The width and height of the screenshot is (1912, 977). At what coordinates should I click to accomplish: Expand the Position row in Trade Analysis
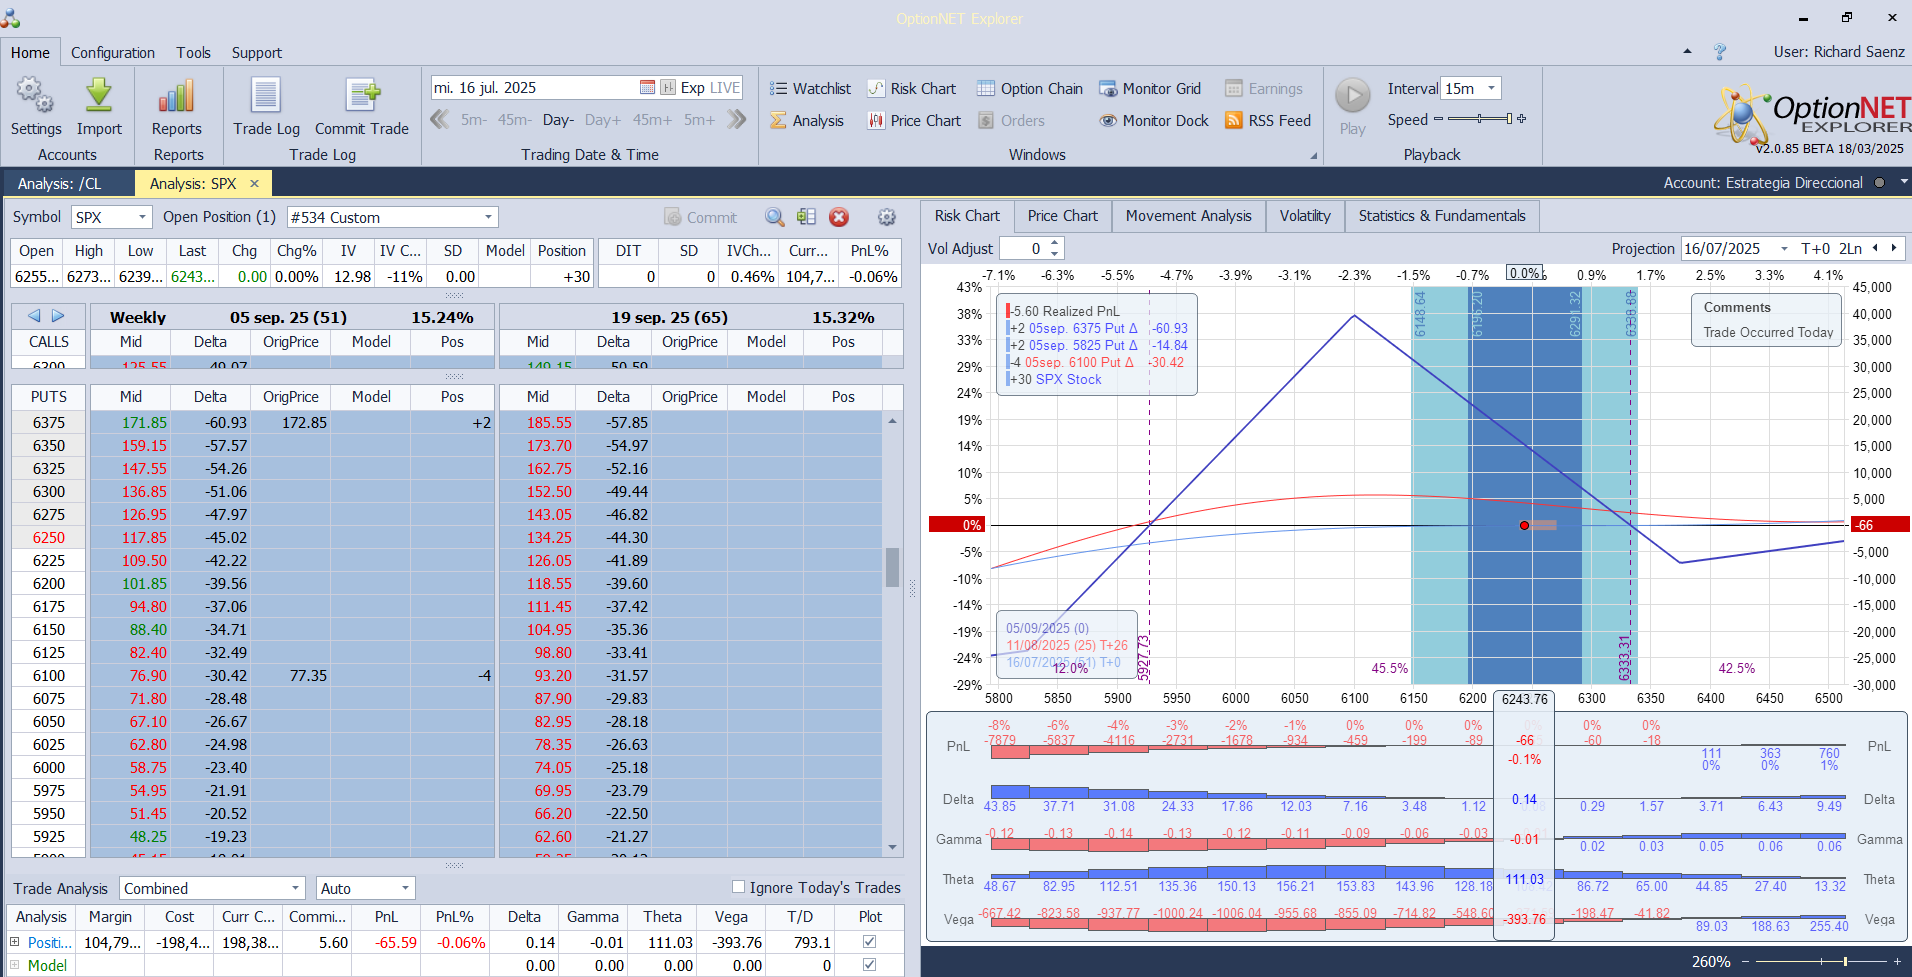pos(15,942)
